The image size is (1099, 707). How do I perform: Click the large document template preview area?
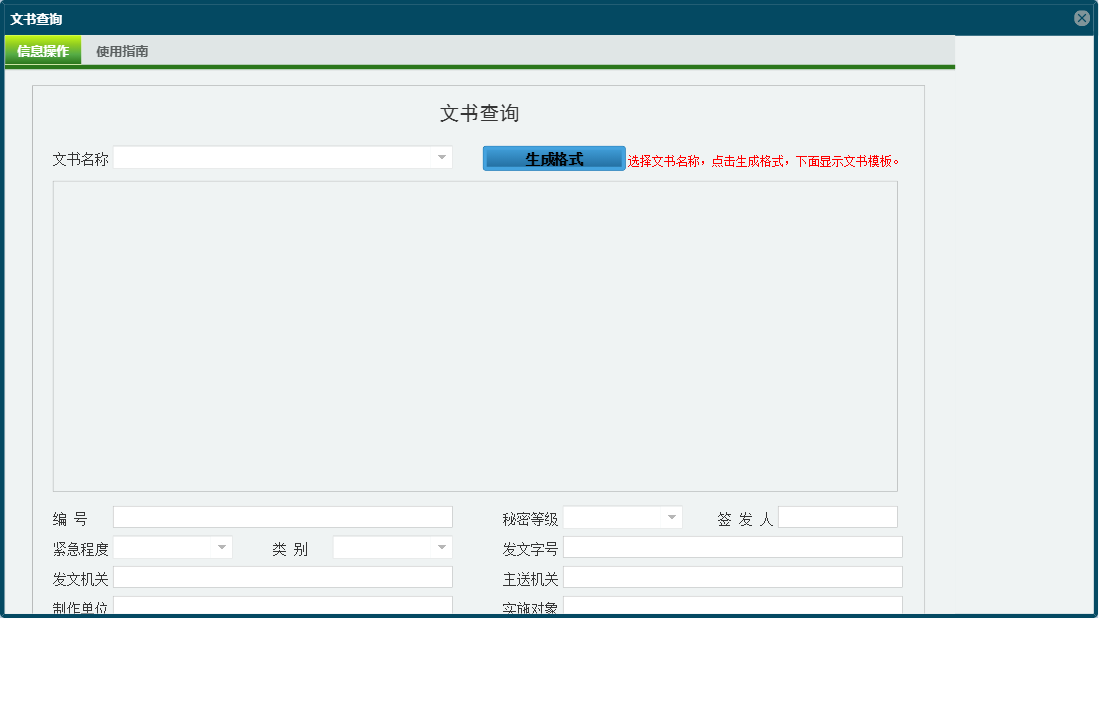[475, 340]
